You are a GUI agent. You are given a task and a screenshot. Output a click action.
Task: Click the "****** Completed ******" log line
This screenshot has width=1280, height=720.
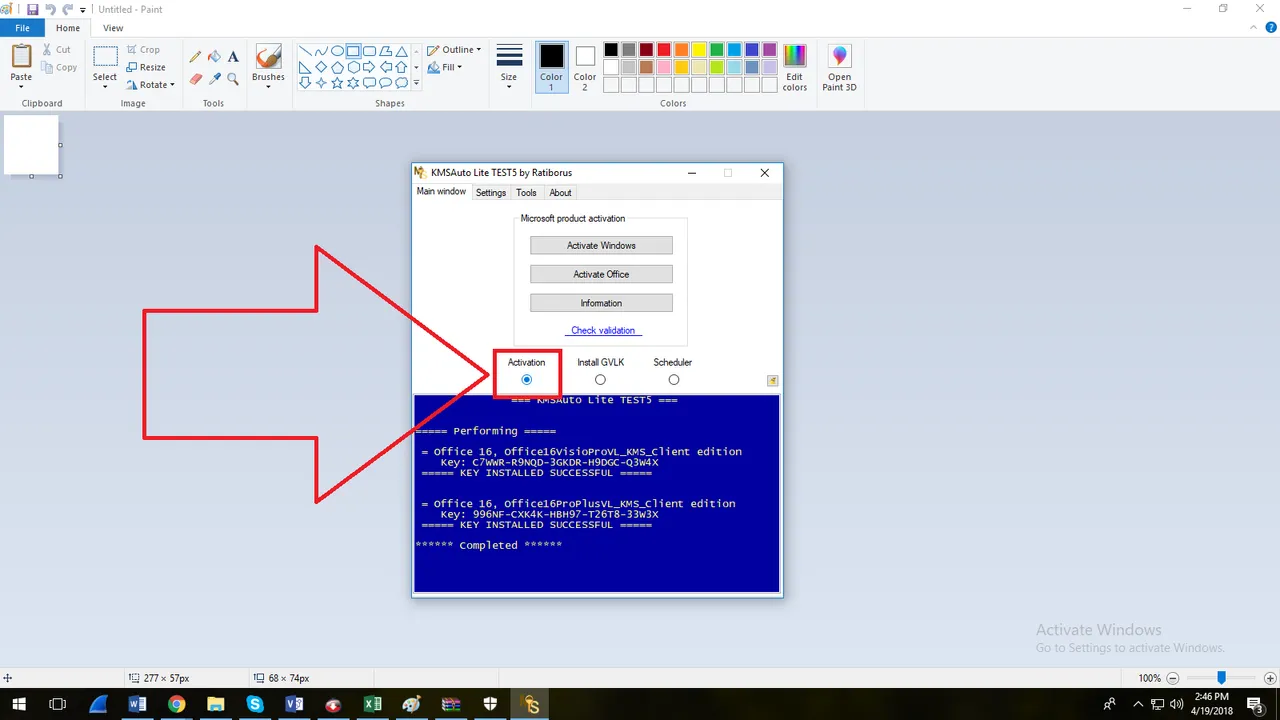488,545
